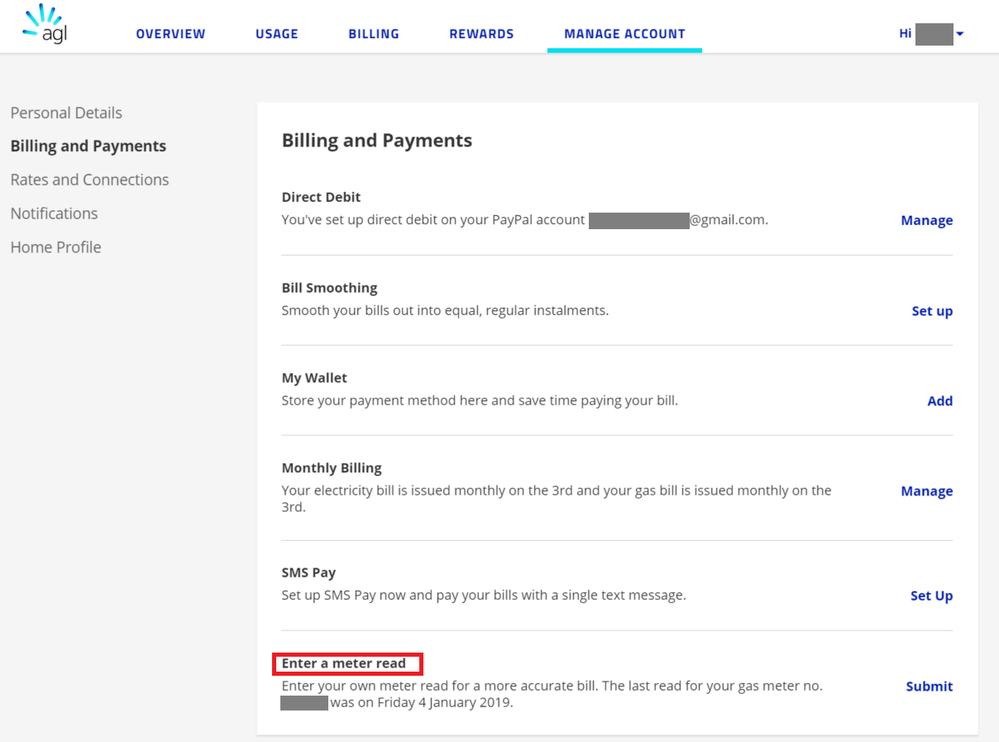999x742 pixels.
Task: Select Billing and Payments in the sidebar
Action: tap(88, 146)
